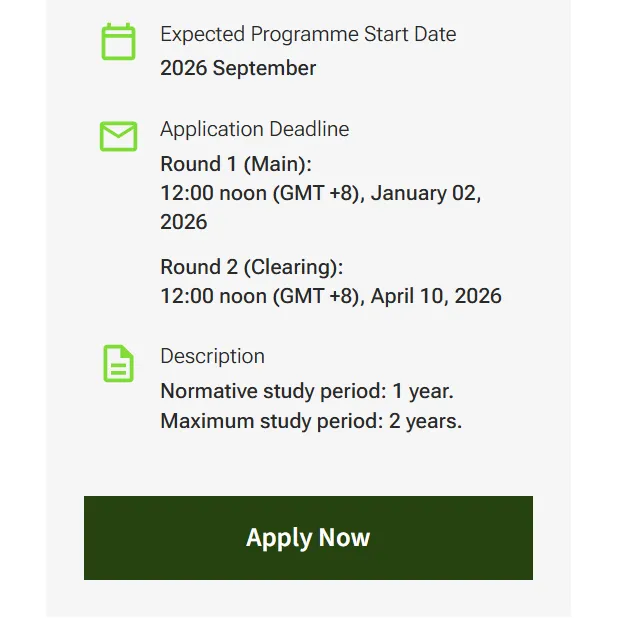621x642 pixels.
Task: Click the Application Deadline heading
Action: [x=254, y=129]
